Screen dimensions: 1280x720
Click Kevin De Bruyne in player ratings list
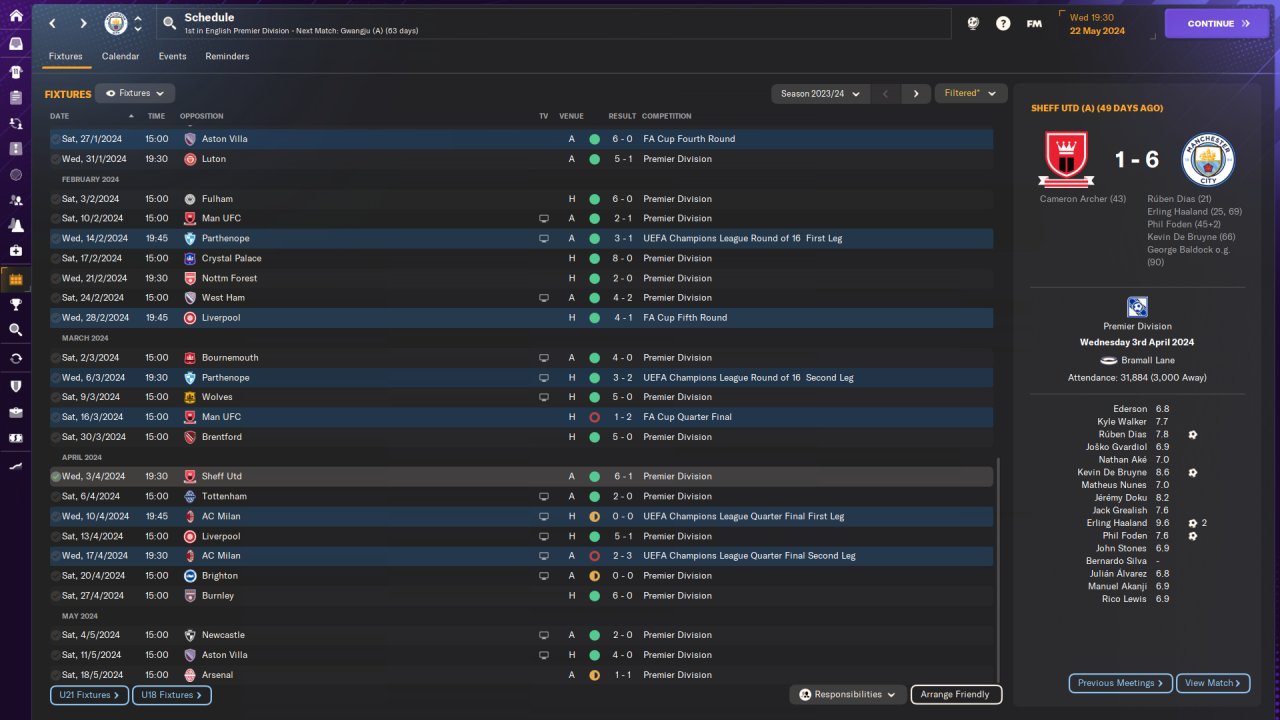click(x=1112, y=472)
